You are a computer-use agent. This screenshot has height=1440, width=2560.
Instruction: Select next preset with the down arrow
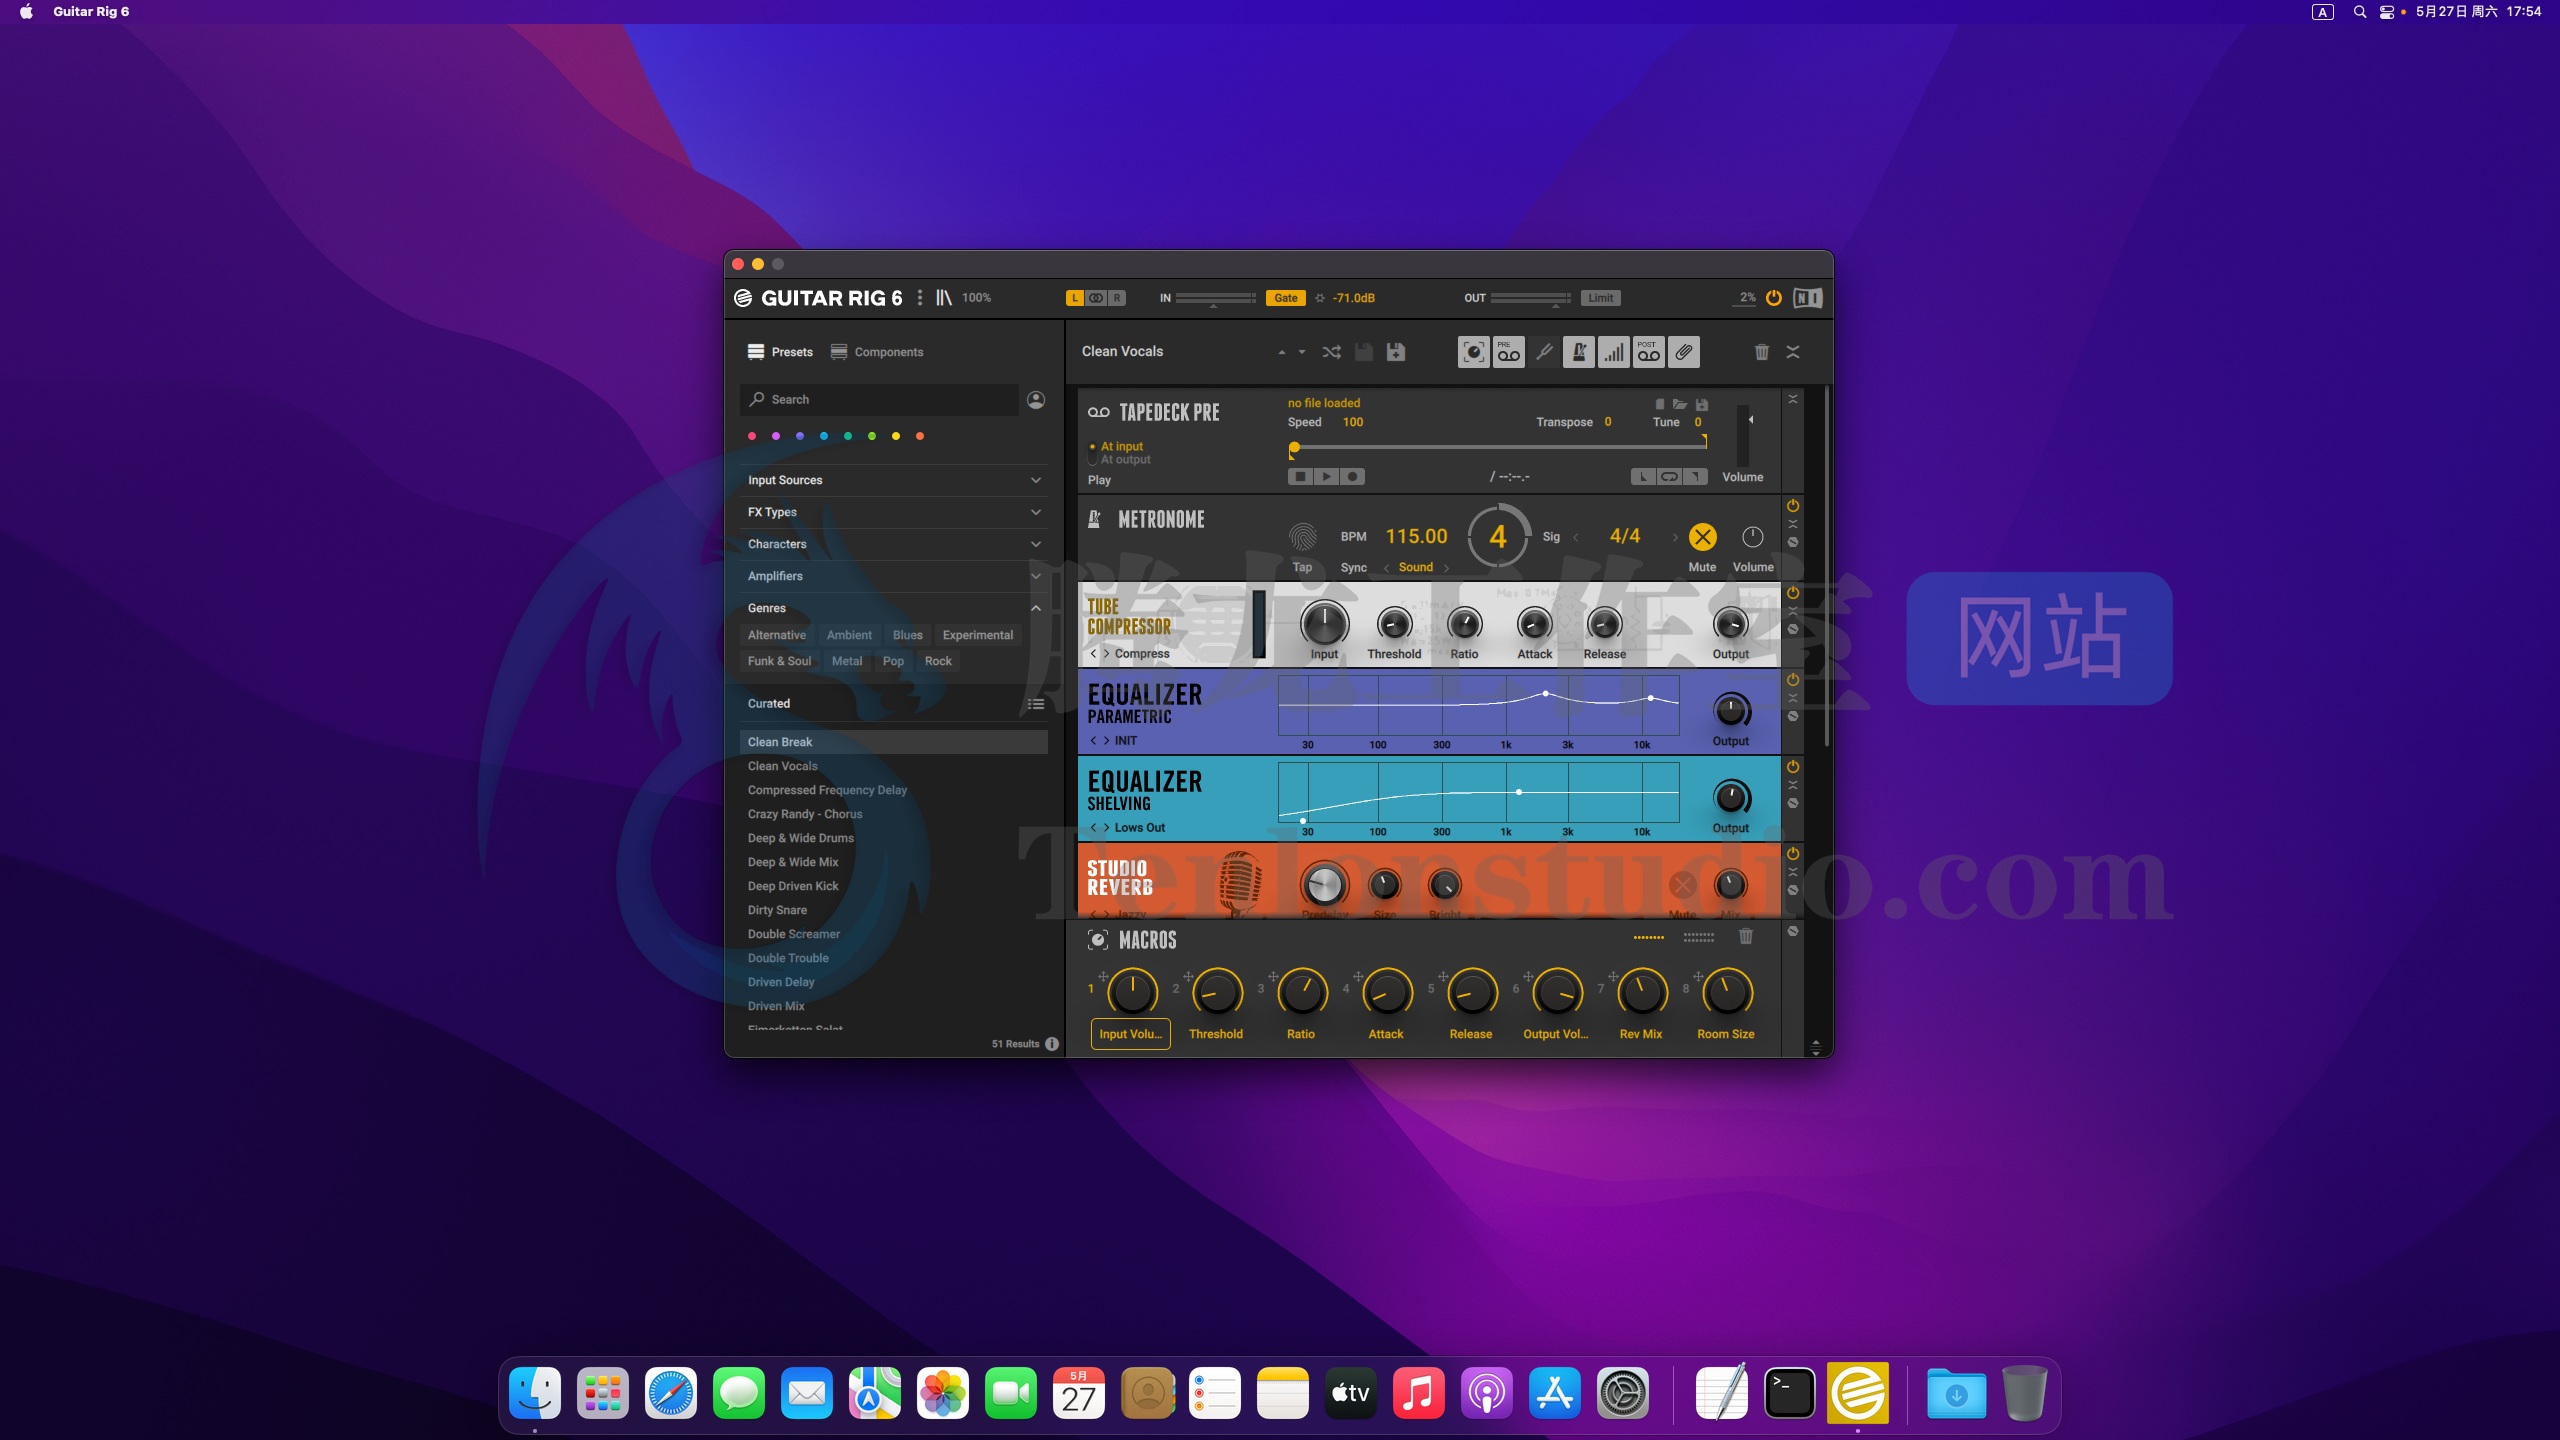[x=1301, y=352]
